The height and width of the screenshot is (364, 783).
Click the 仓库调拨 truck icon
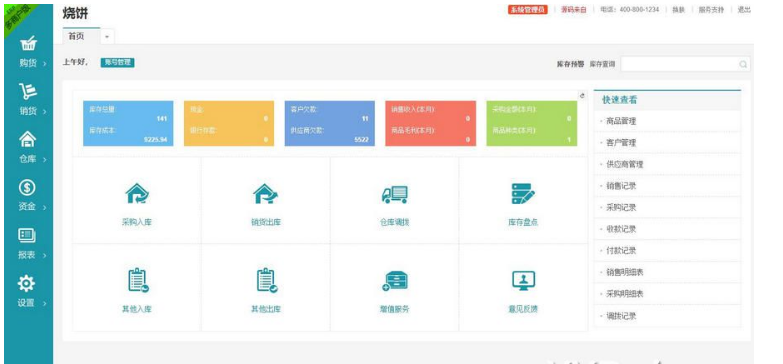pyautogui.click(x=394, y=194)
